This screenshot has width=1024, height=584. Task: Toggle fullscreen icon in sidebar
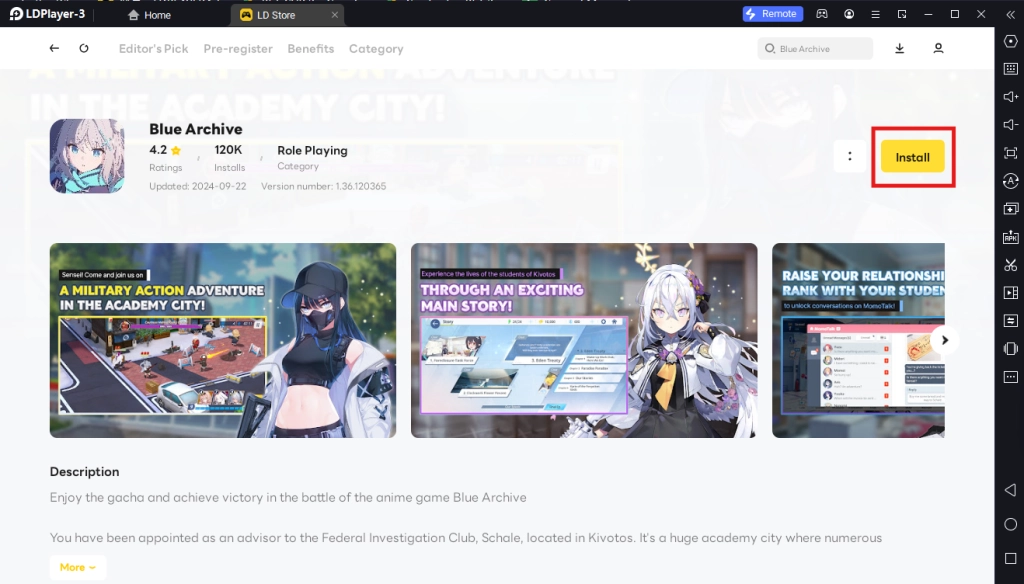click(1010, 153)
